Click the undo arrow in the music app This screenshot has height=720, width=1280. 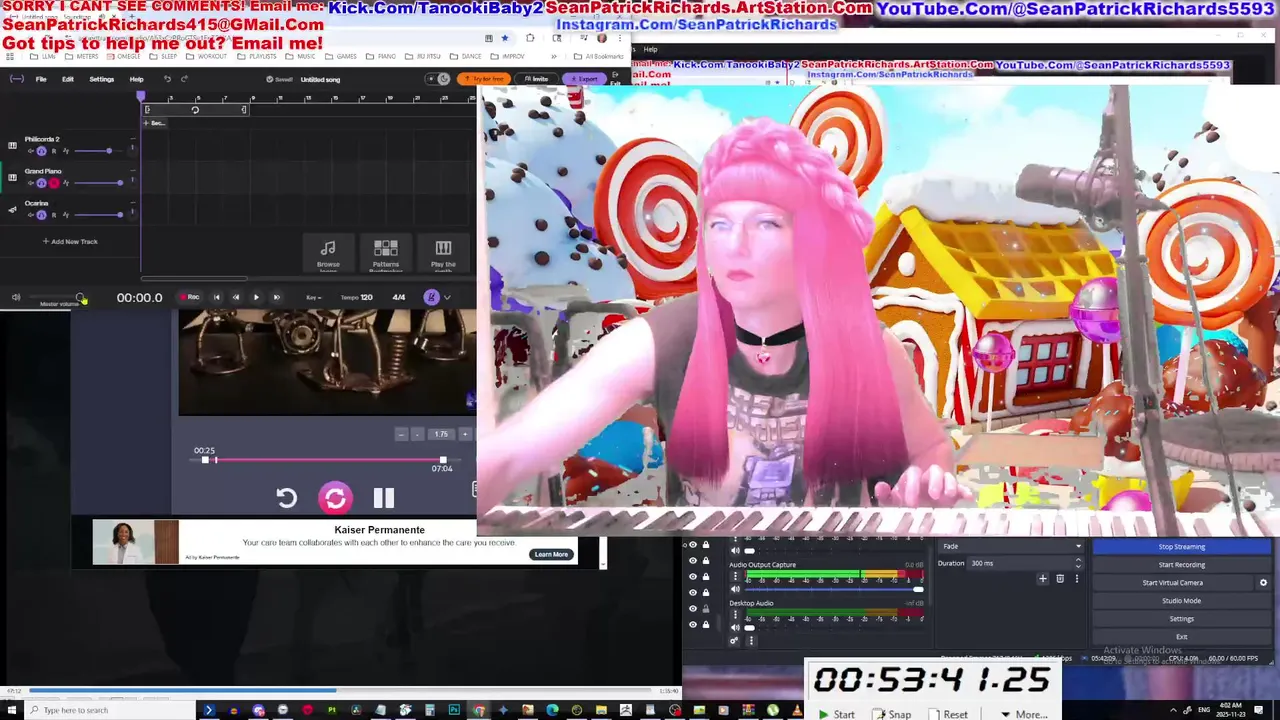pyautogui.click(x=167, y=79)
